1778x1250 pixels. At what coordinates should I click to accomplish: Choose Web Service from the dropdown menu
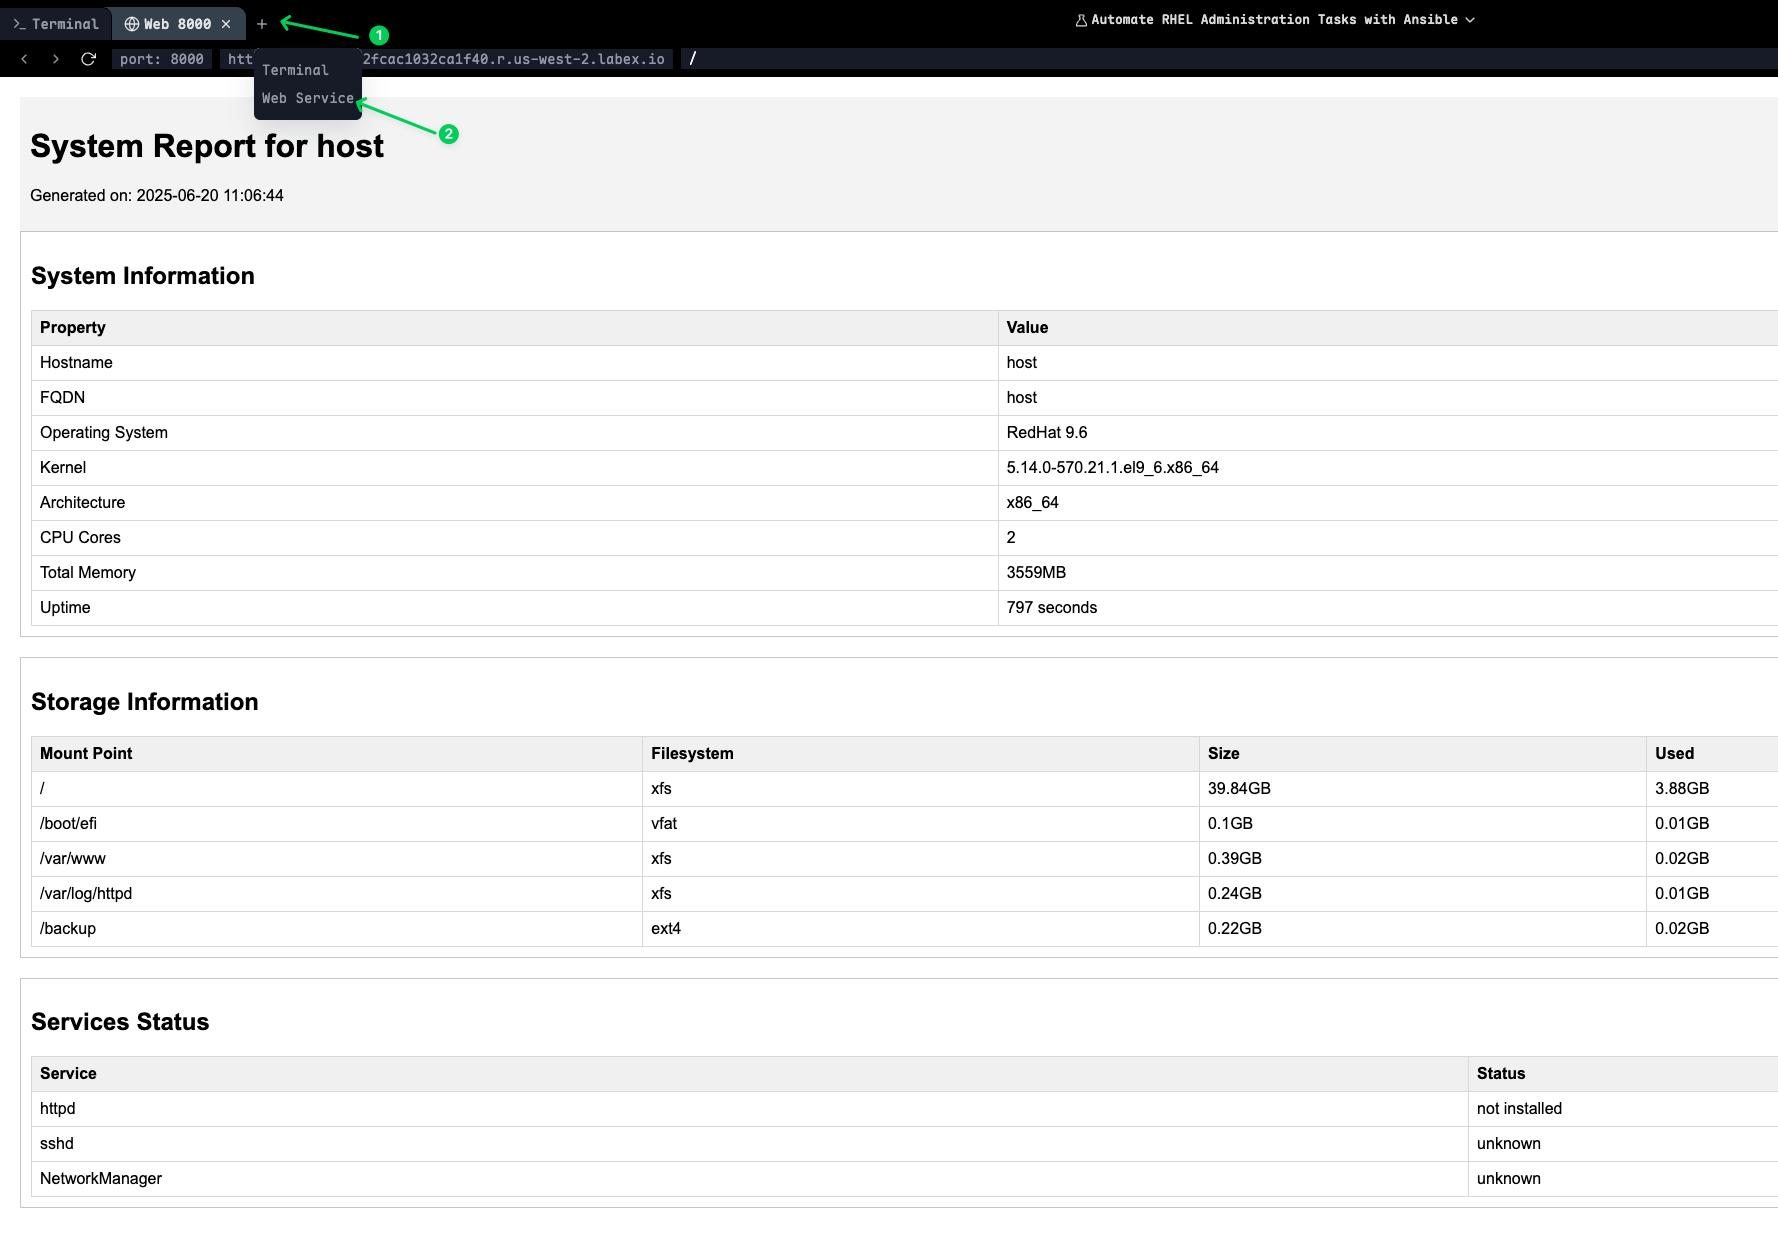coord(307,97)
